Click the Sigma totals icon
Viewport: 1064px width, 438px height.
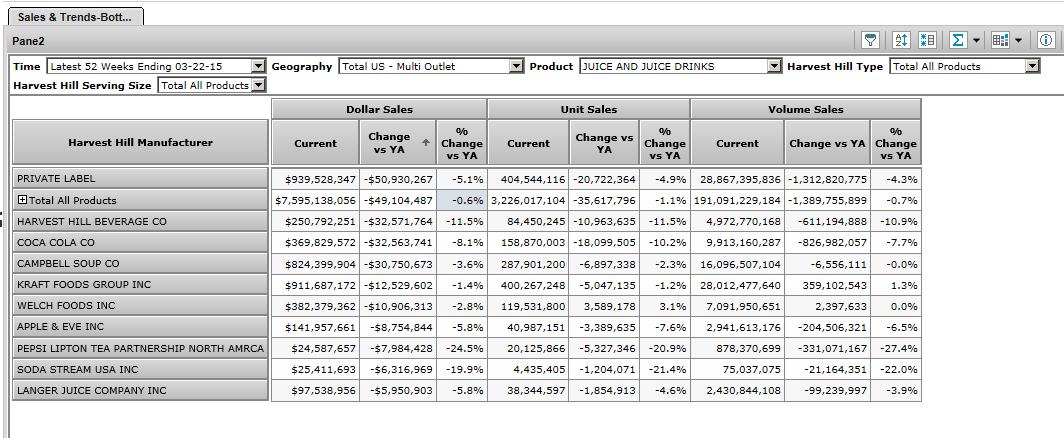(957, 40)
